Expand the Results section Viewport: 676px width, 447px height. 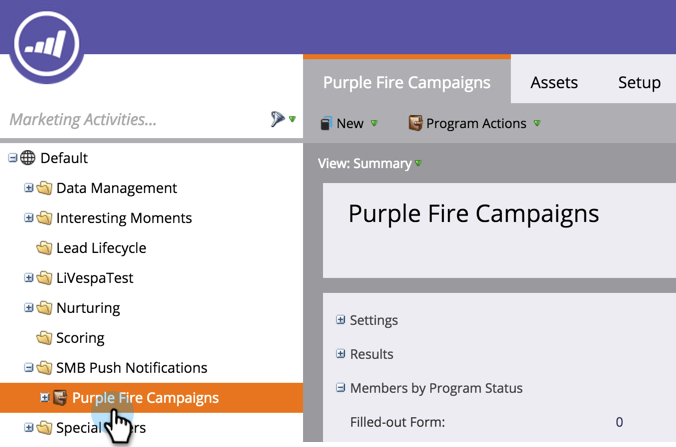pyautogui.click(x=341, y=354)
